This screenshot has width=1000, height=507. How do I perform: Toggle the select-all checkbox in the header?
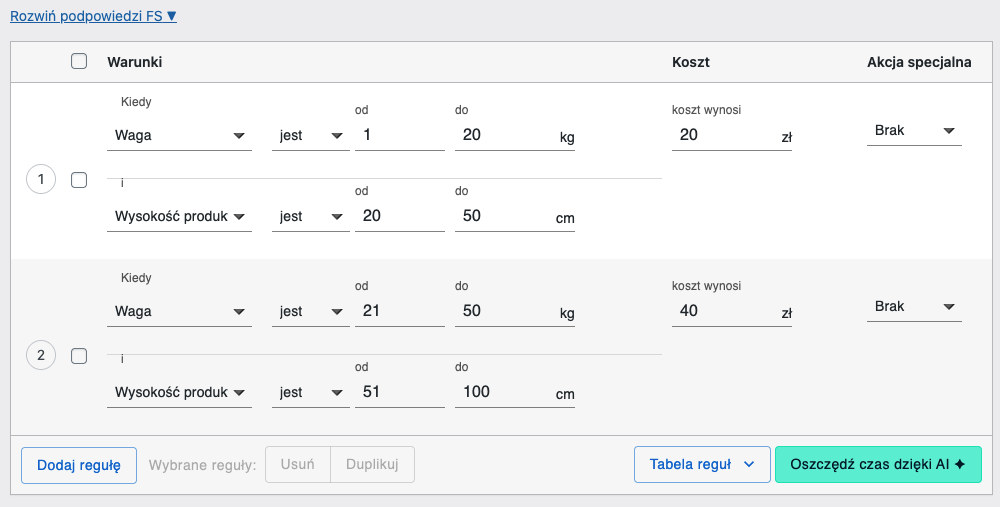coord(80,61)
